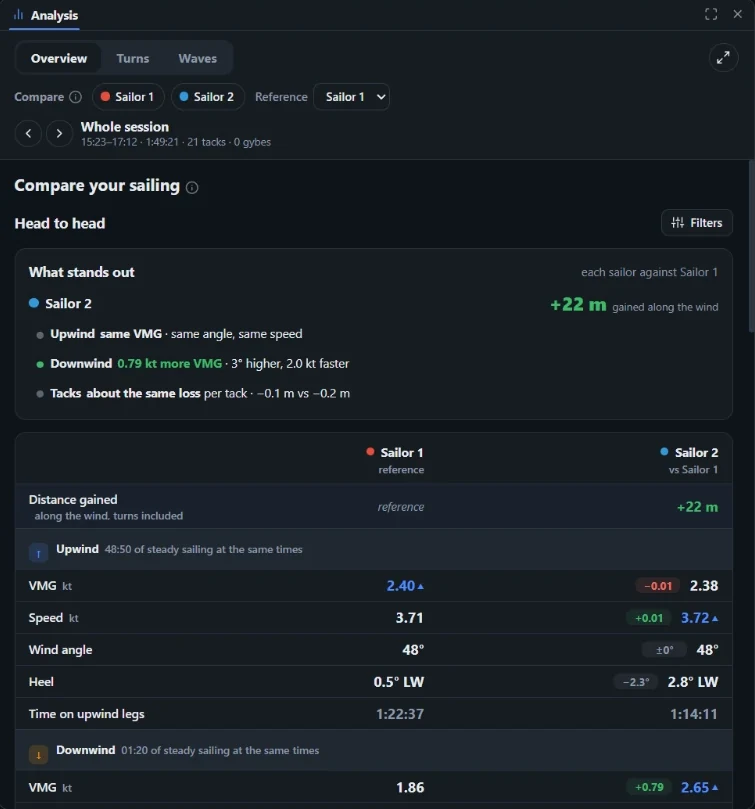Click Sailor 2 upwind speed 3.72
This screenshot has width=755, height=809.
click(x=699, y=618)
